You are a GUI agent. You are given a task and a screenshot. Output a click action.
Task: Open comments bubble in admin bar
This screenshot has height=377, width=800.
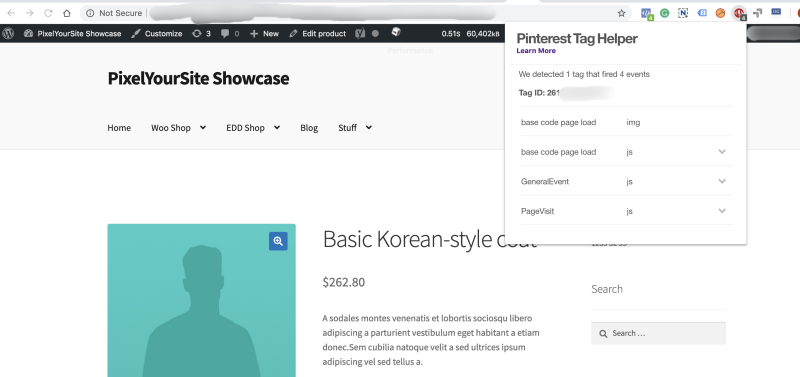(x=230, y=34)
